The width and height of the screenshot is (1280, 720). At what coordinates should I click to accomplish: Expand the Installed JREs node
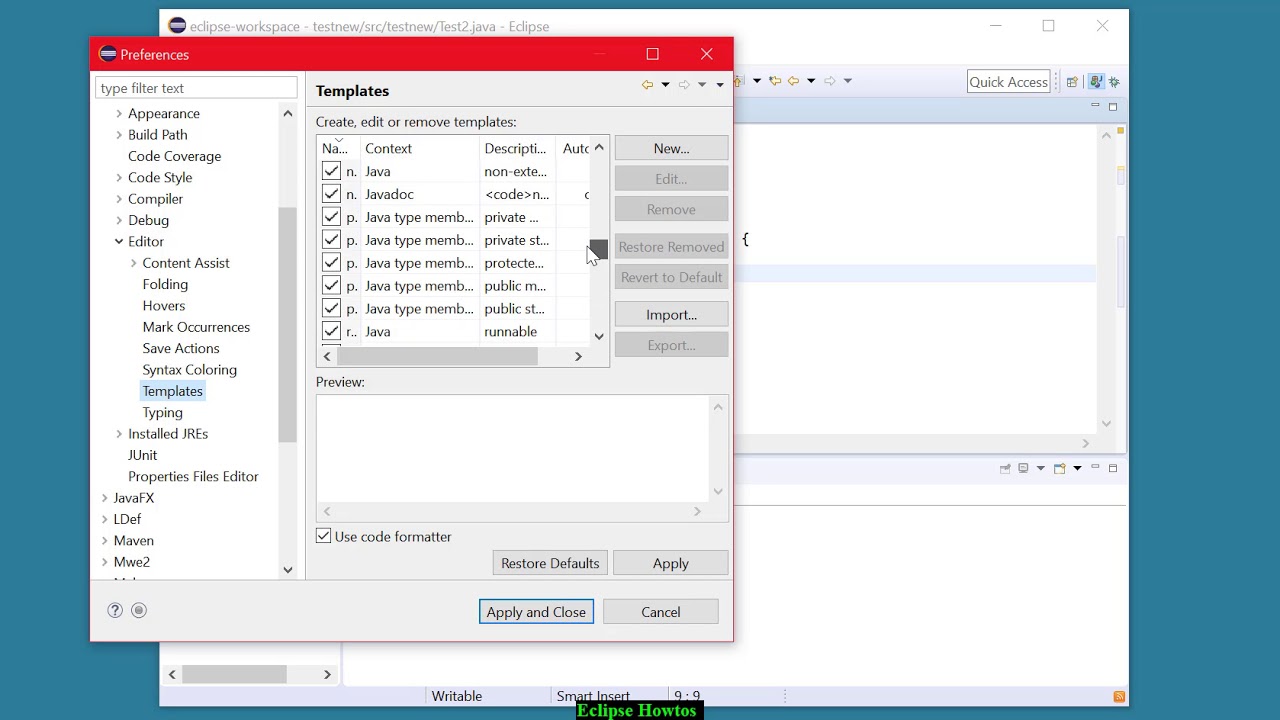pyautogui.click(x=119, y=434)
